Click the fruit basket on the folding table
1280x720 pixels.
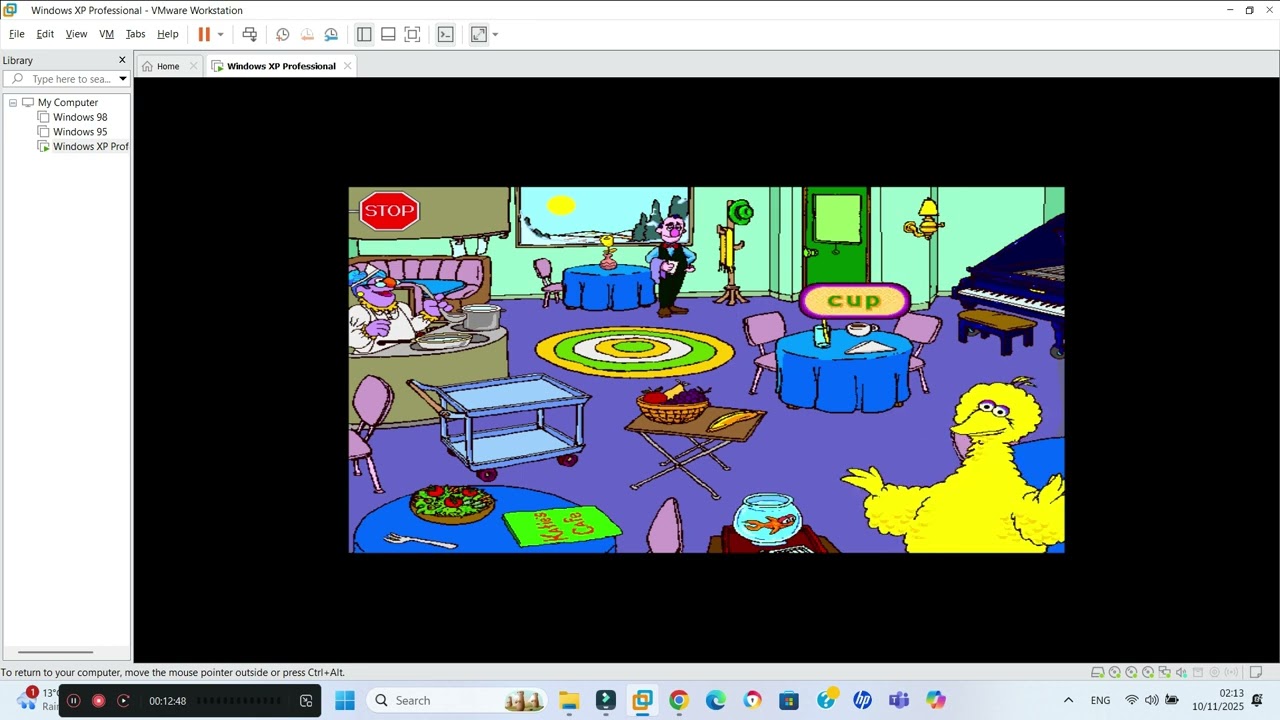pyautogui.click(x=672, y=403)
